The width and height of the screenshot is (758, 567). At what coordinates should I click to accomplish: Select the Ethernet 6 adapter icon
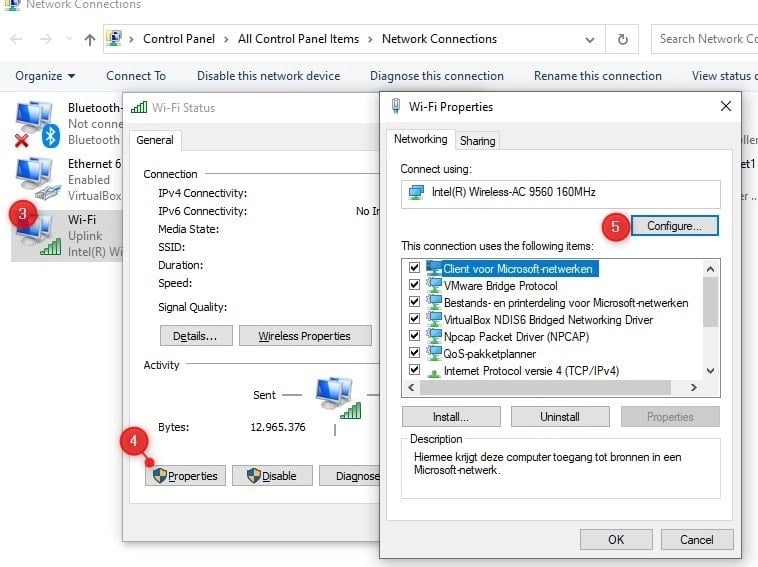pos(37,179)
